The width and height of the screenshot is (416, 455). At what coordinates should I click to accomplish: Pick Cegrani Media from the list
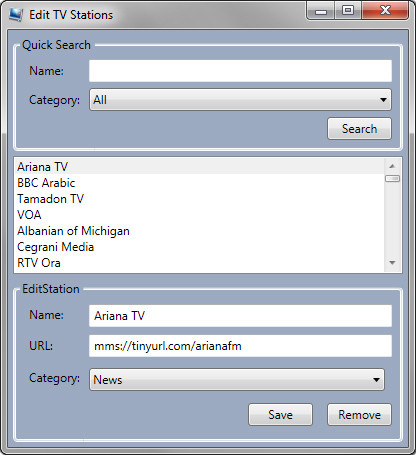click(199, 247)
